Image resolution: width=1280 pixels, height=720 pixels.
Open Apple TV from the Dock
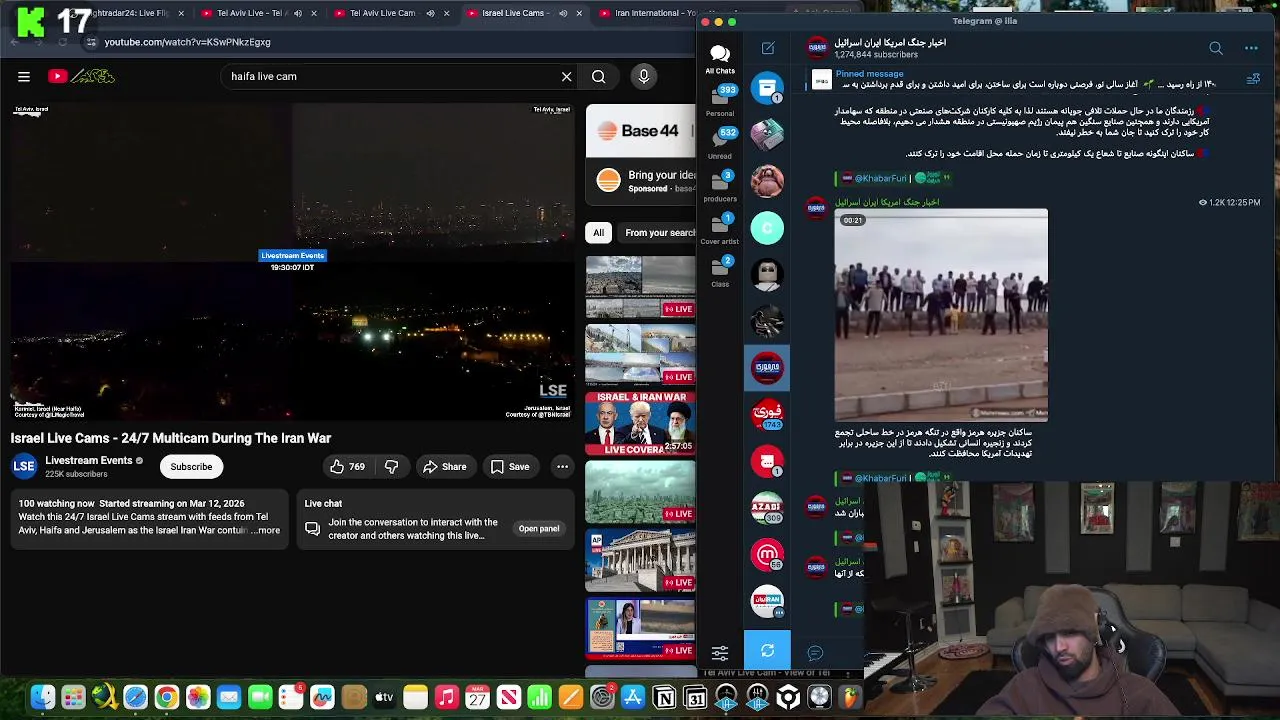384,697
